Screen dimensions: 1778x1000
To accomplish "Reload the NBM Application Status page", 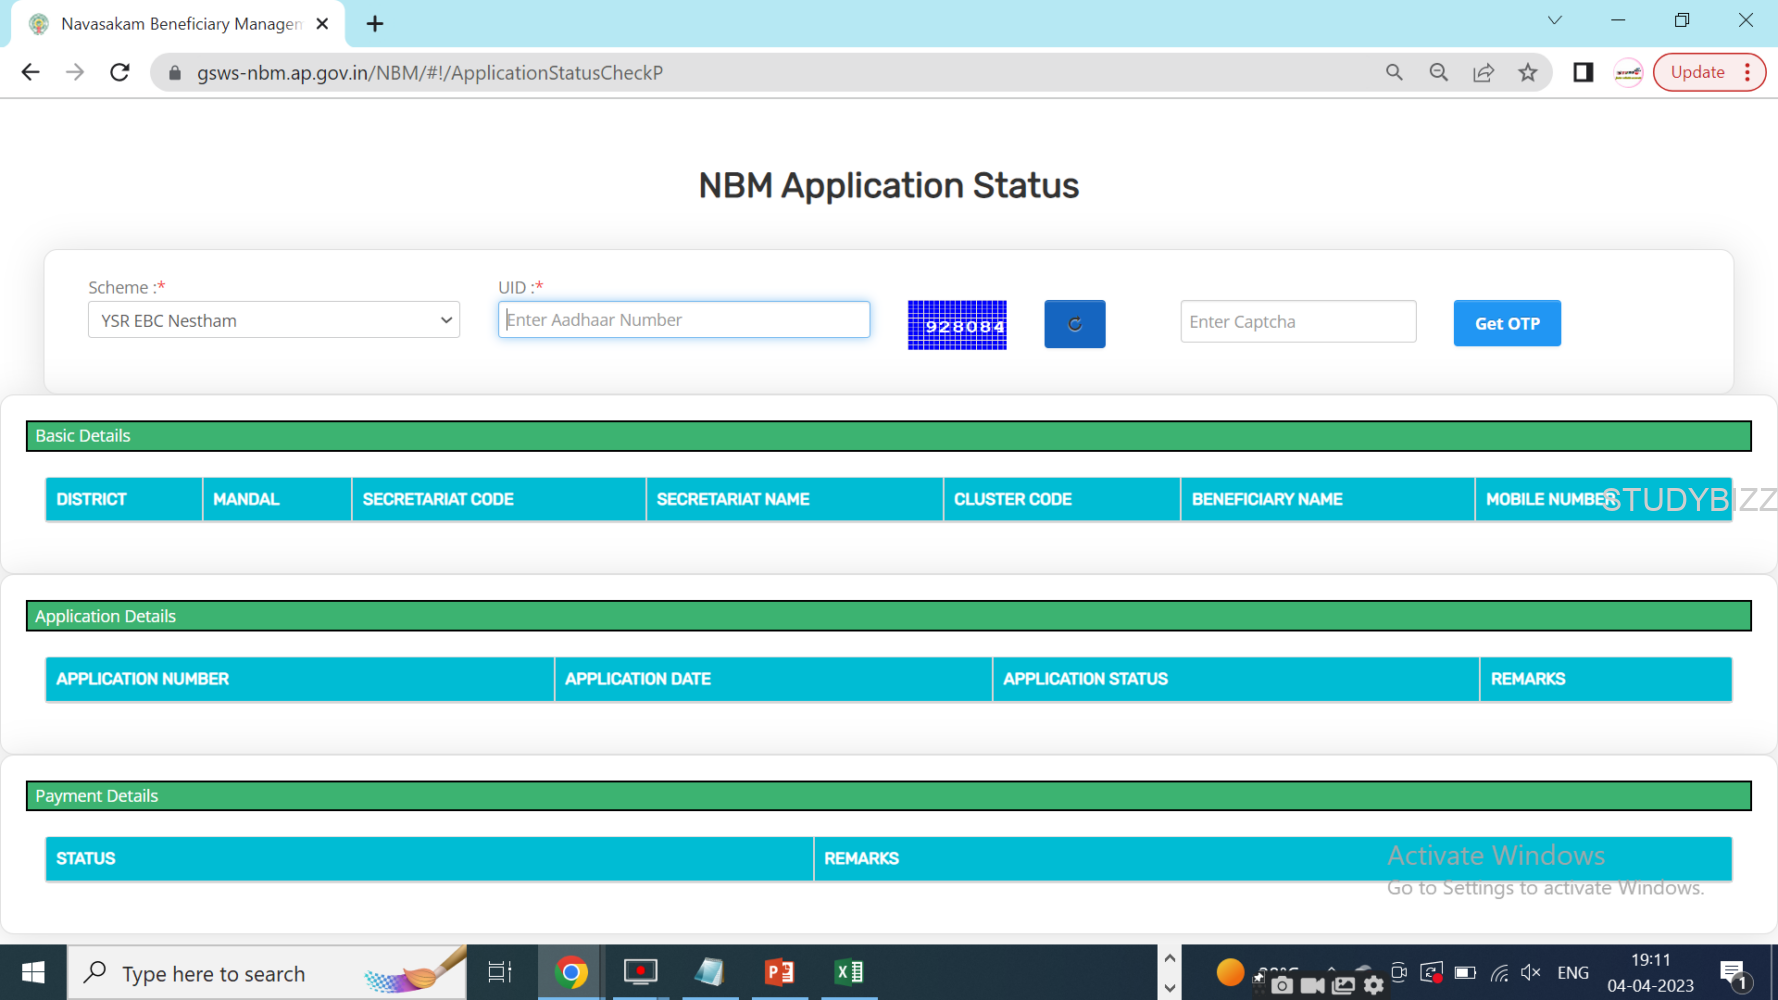I will pyautogui.click(x=119, y=72).
